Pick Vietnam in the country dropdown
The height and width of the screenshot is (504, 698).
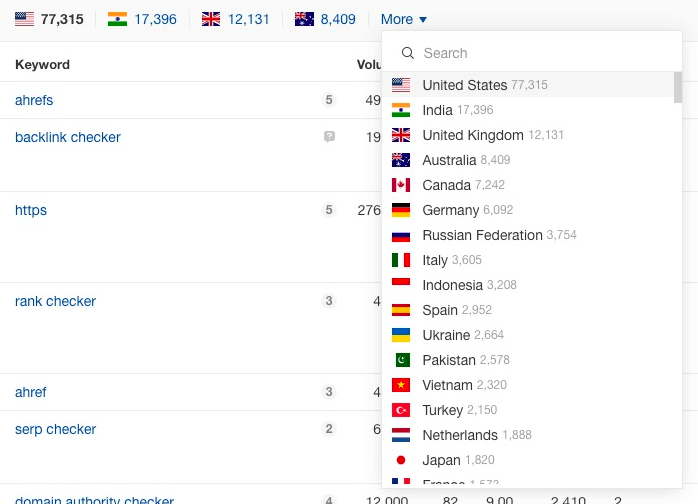coord(528,385)
